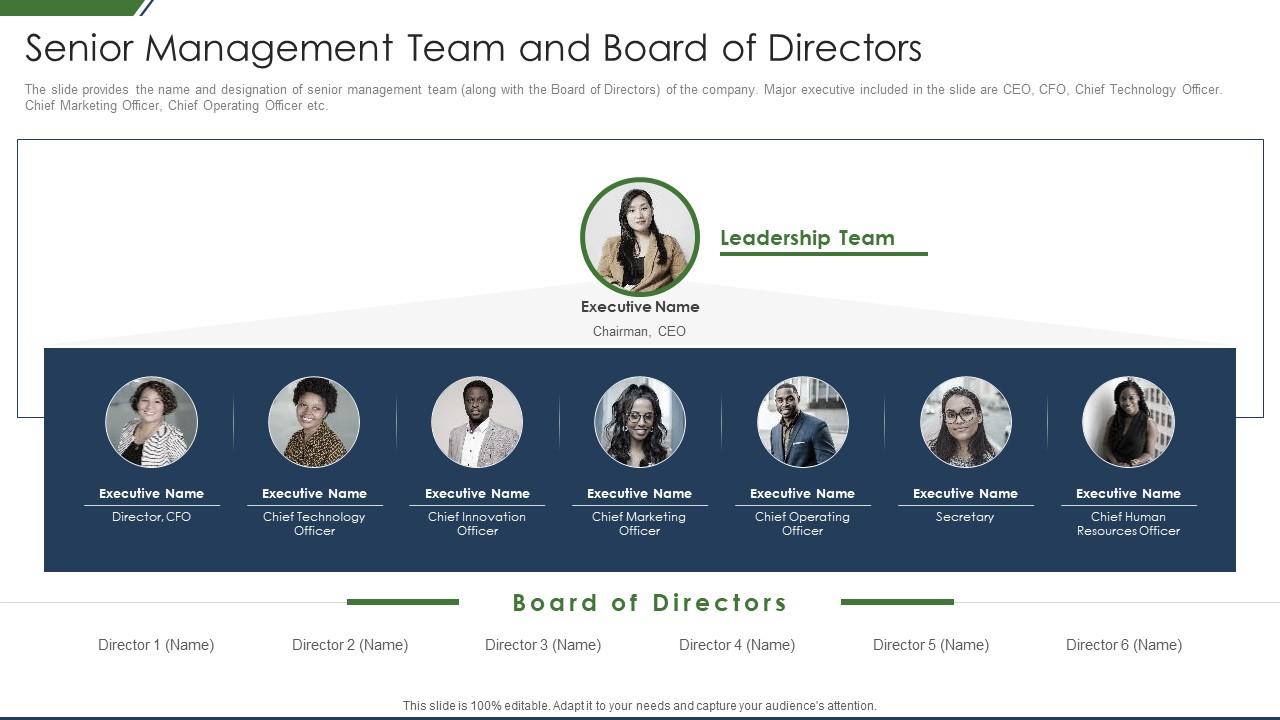
Task: Click the Chairman CEO profile photo
Action: [639, 236]
